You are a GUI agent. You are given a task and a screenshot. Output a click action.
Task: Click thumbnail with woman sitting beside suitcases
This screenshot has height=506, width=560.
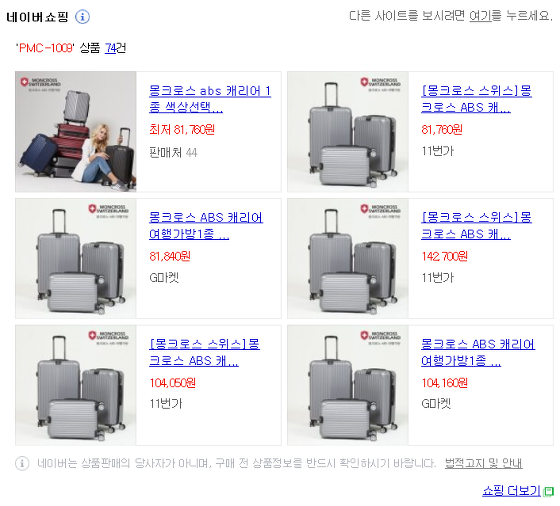(x=76, y=131)
